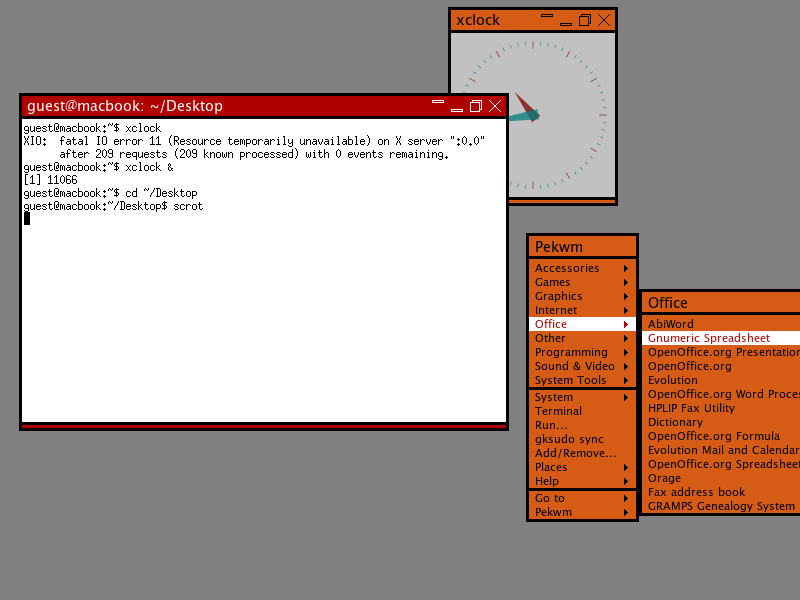Click the "cd ~/Desktop" command line
The height and width of the screenshot is (600, 800).
[110, 193]
